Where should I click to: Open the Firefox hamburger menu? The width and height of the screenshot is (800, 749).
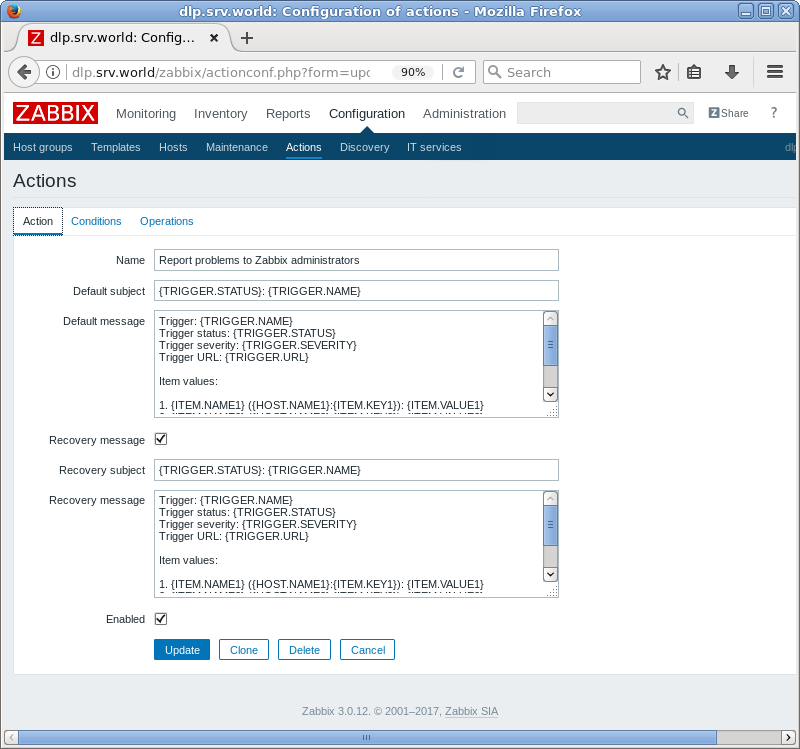[x=775, y=72]
